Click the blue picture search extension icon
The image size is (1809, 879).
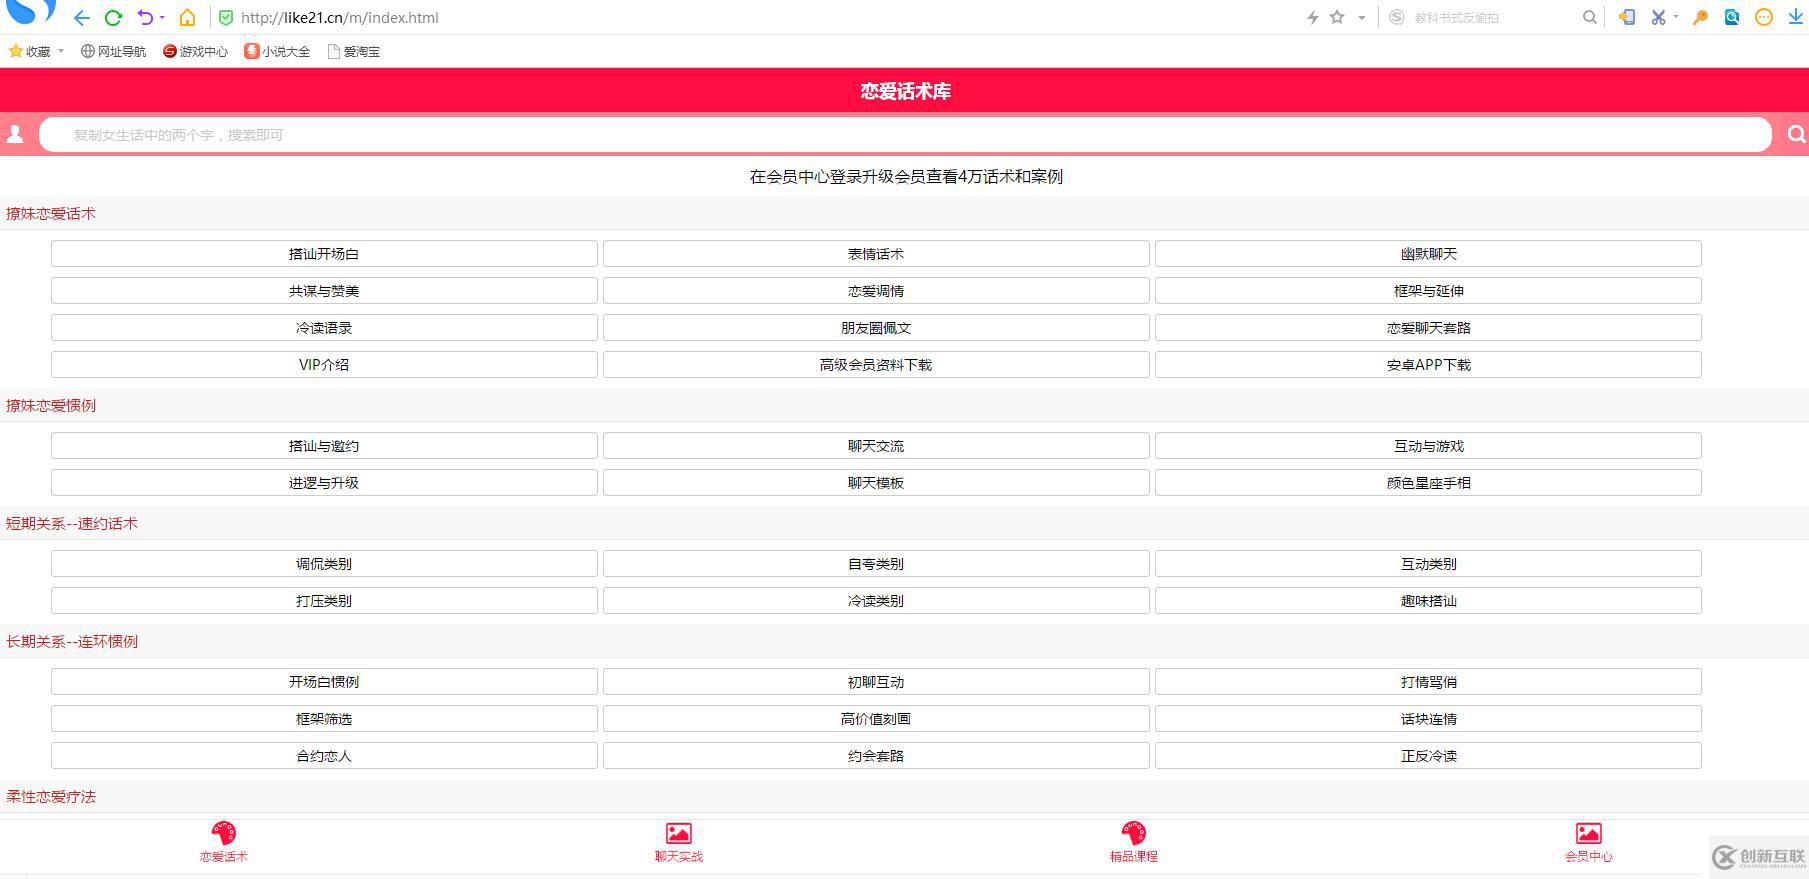point(1732,17)
